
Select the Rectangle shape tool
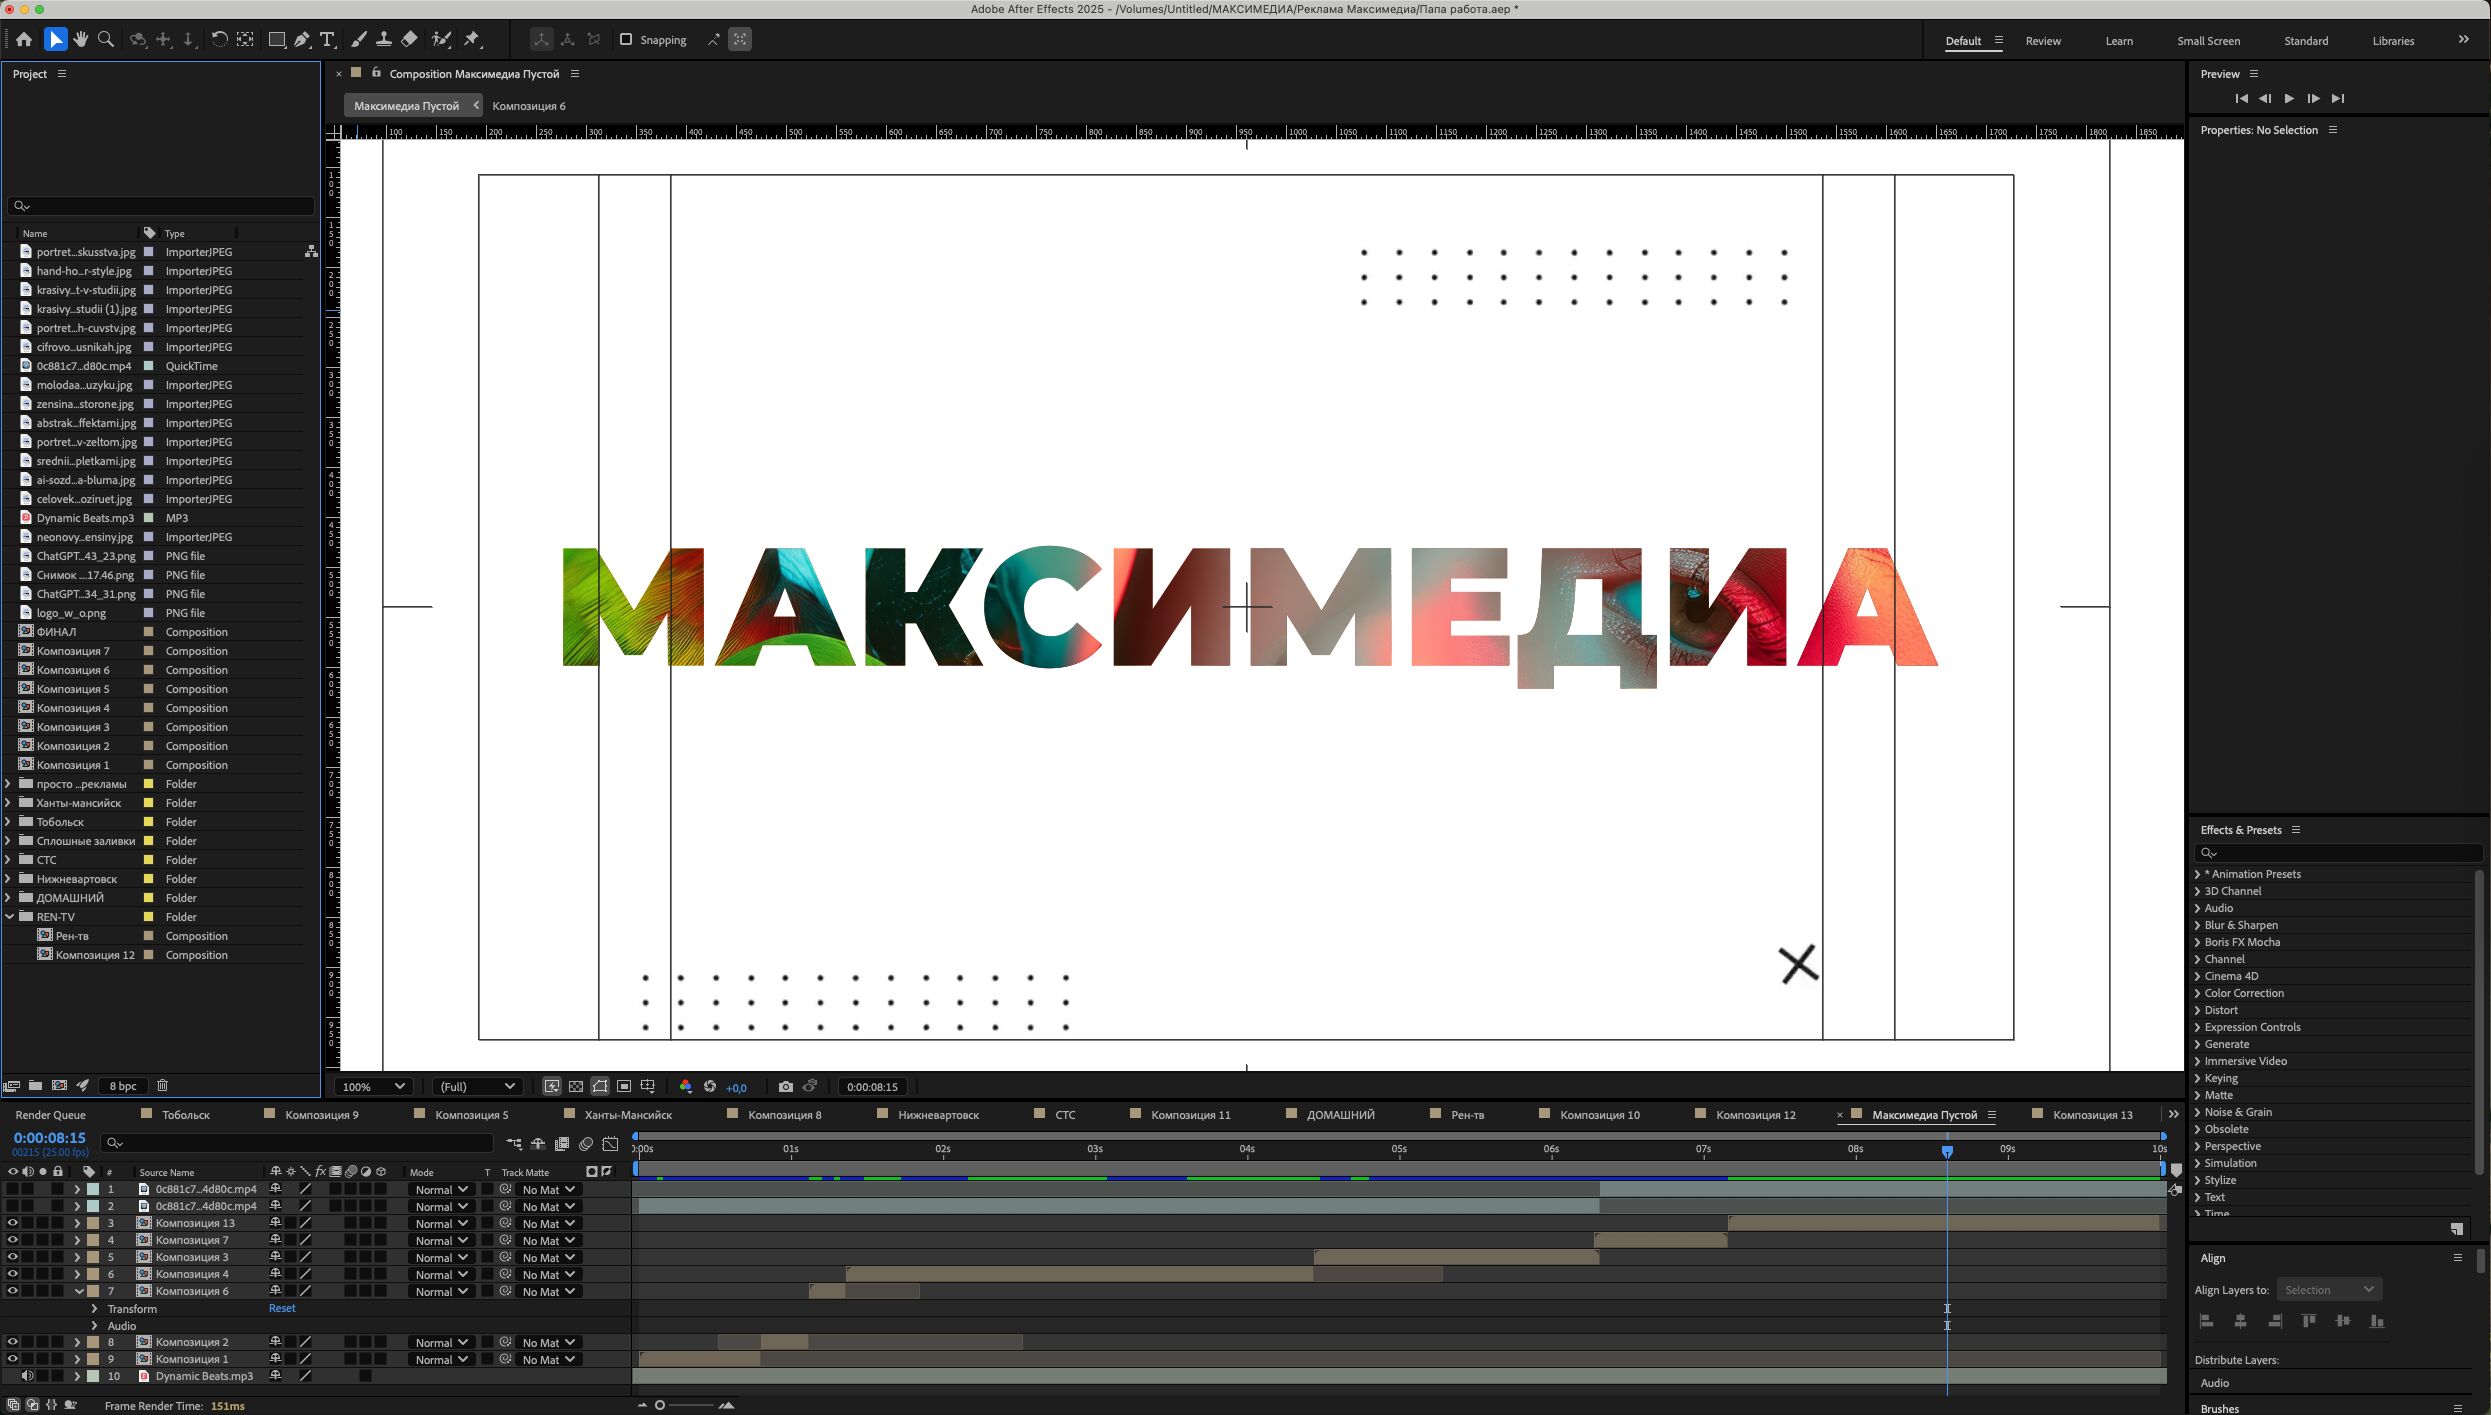(x=277, y=40)
